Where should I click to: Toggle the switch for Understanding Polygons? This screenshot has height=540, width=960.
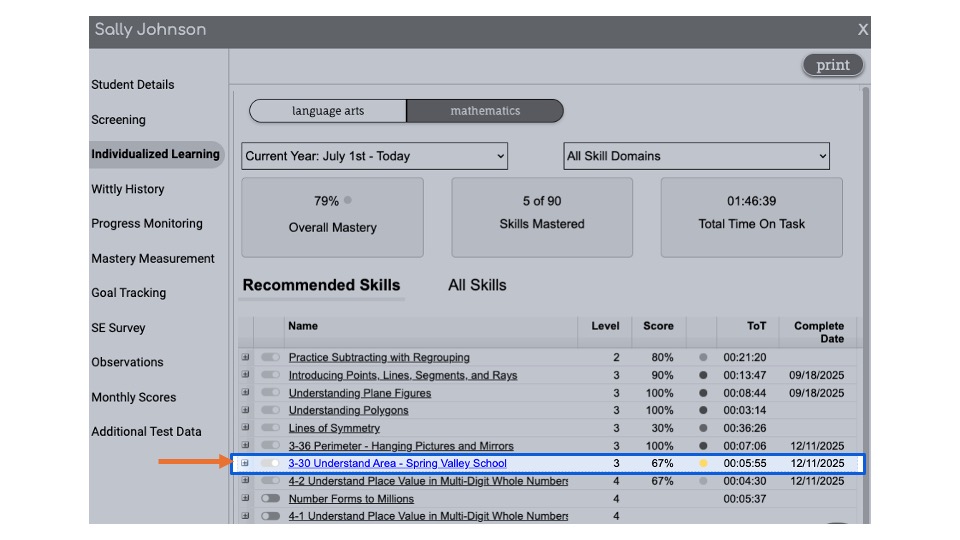[x=270, y=410]
